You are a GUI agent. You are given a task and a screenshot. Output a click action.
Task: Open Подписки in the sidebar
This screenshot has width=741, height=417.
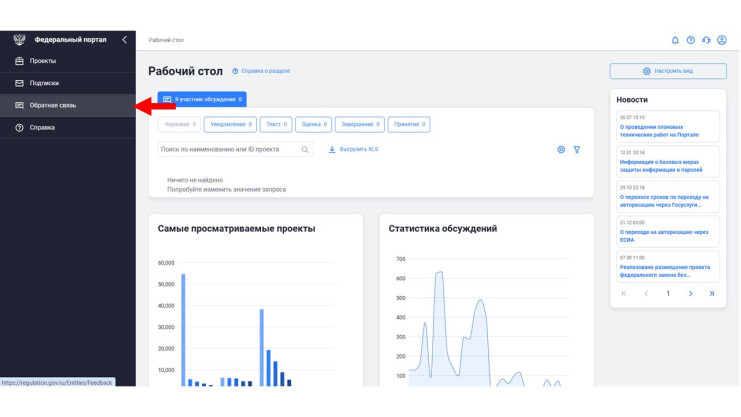[x=44, y=83]
